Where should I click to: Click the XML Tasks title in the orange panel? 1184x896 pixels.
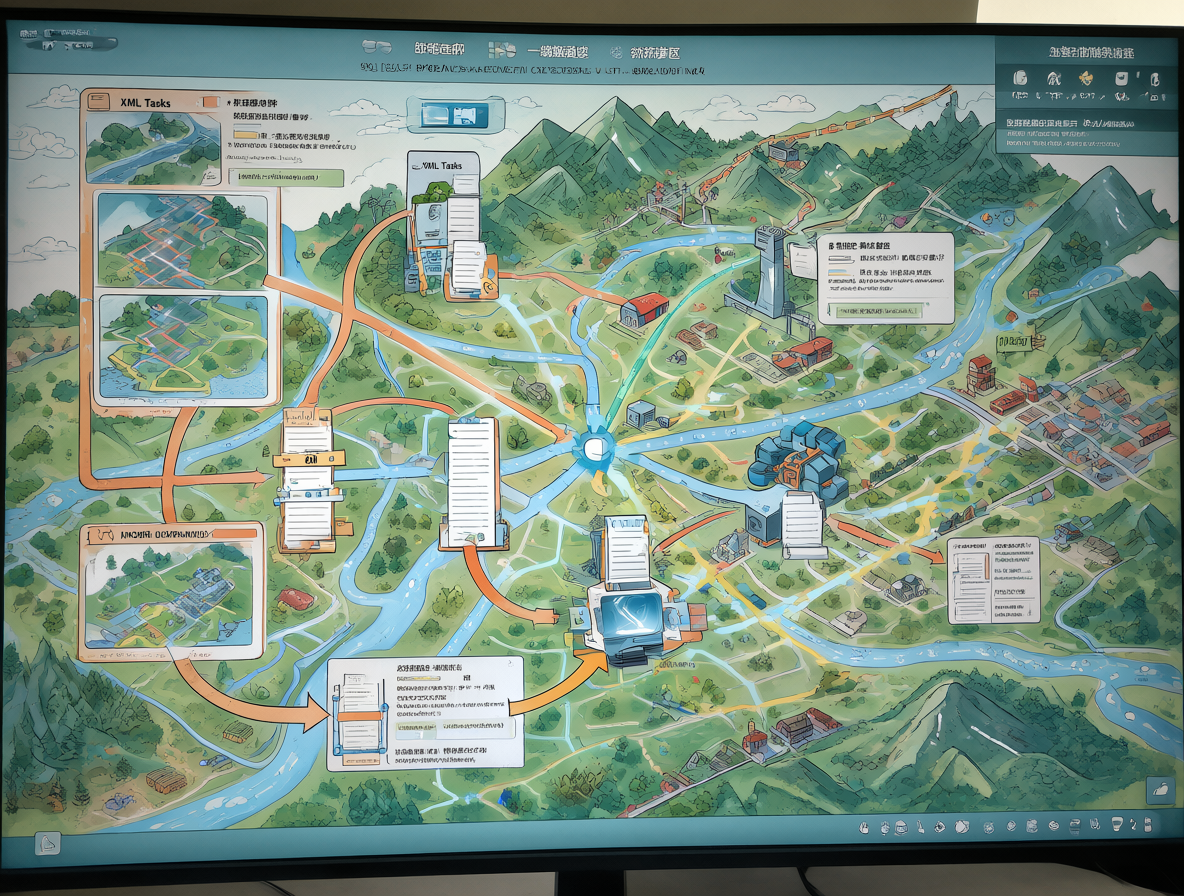(x=145, y=103)
